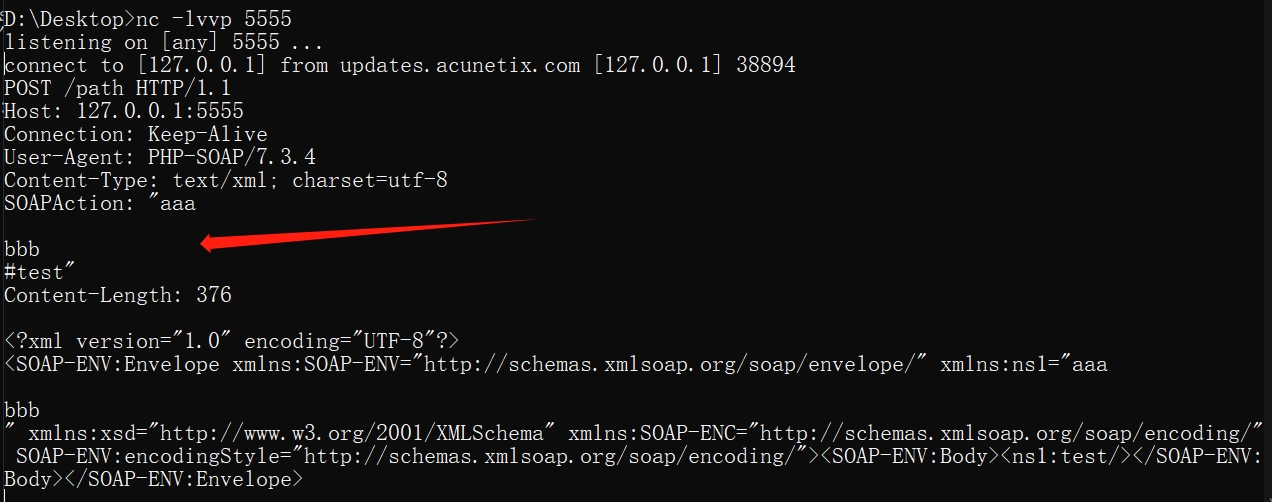
Task: Click 'Content-Length: 376' header line
Action: point(118,295)
